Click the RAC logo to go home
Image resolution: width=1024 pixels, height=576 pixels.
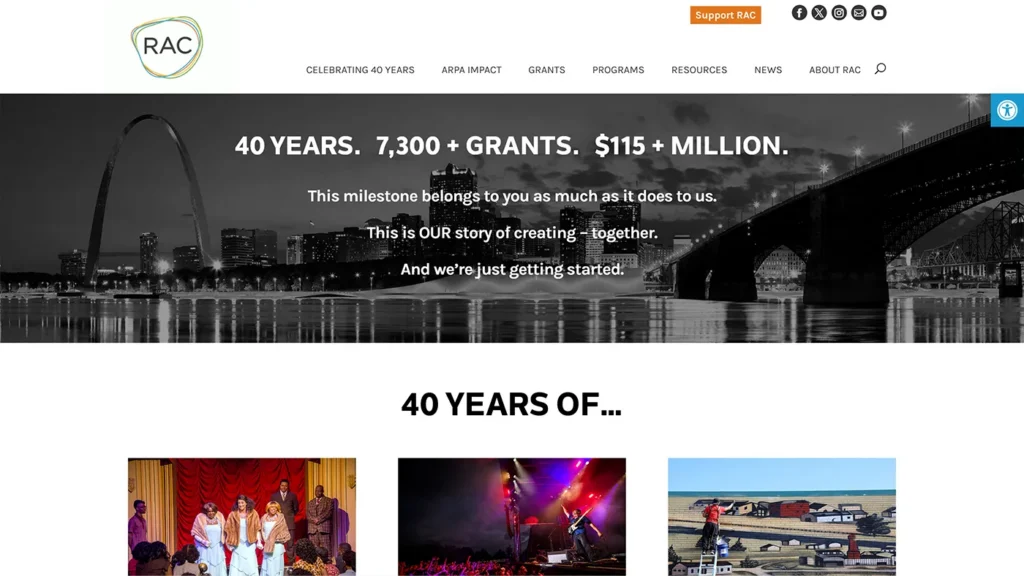pos(167,47)
